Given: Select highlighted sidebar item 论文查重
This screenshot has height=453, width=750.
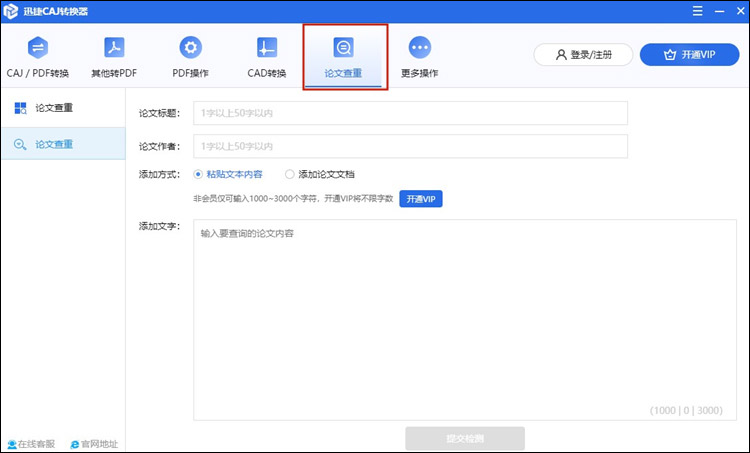Looking at the screenshot, I should 63,144.
